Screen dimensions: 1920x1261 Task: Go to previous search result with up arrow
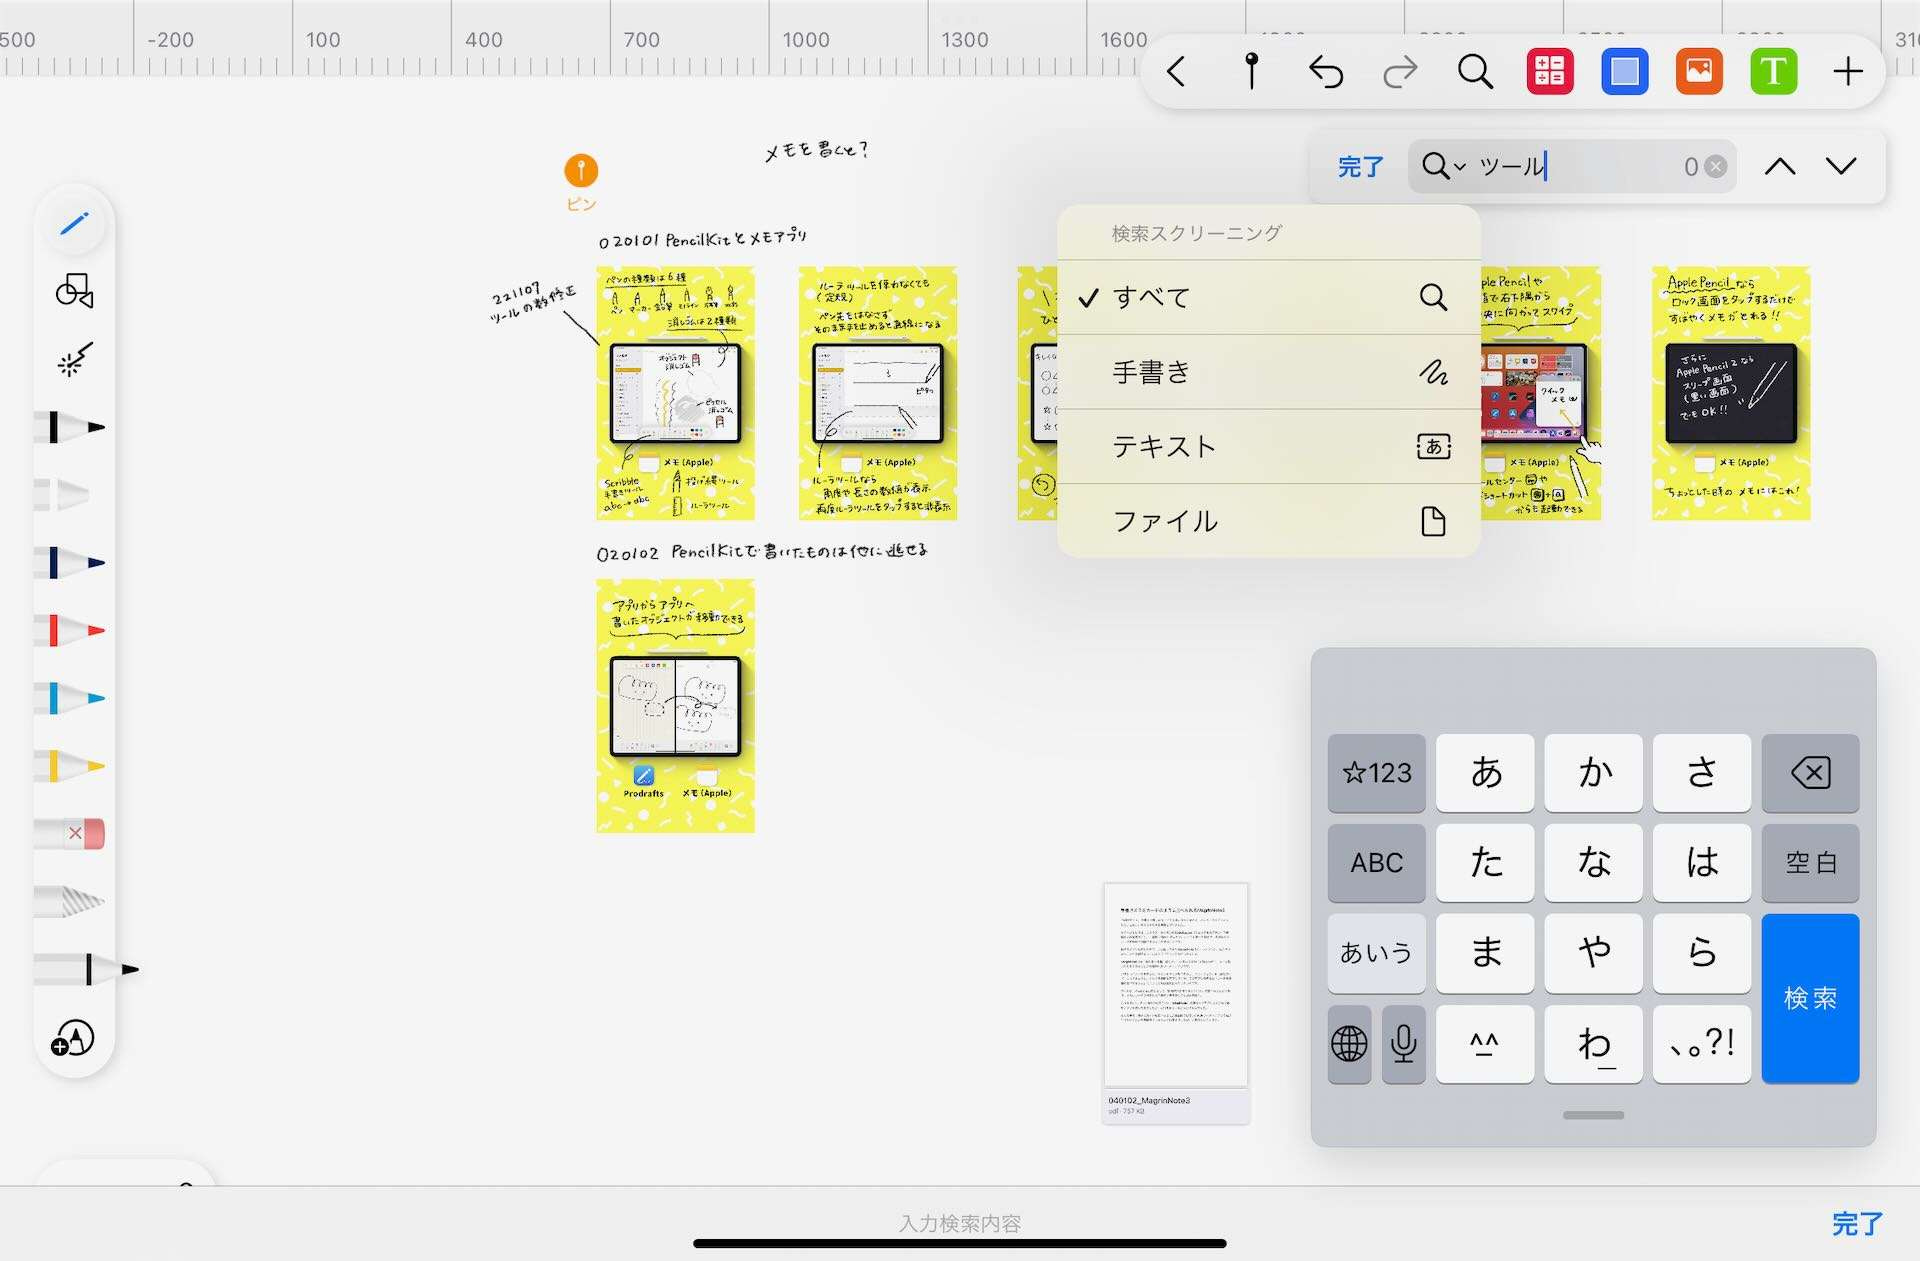coord(1780,166)
